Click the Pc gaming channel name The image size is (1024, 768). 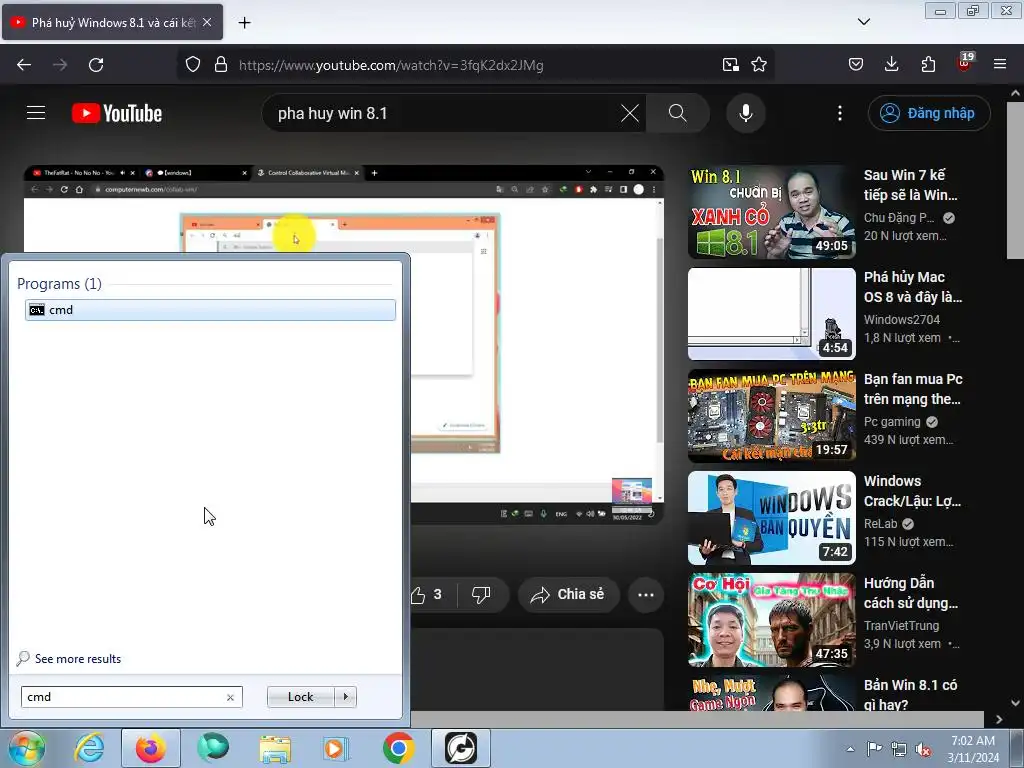click(891, 421)
